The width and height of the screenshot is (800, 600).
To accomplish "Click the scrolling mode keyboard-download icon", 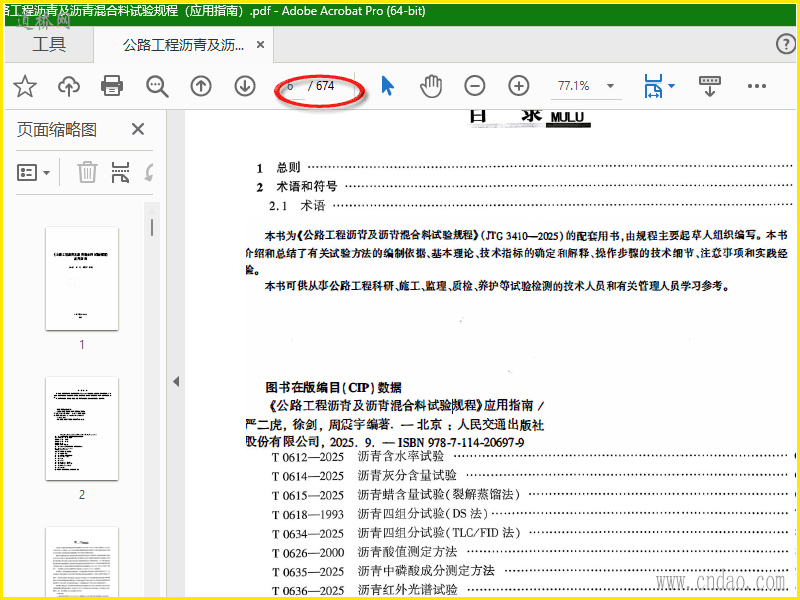I will [710, 86].
